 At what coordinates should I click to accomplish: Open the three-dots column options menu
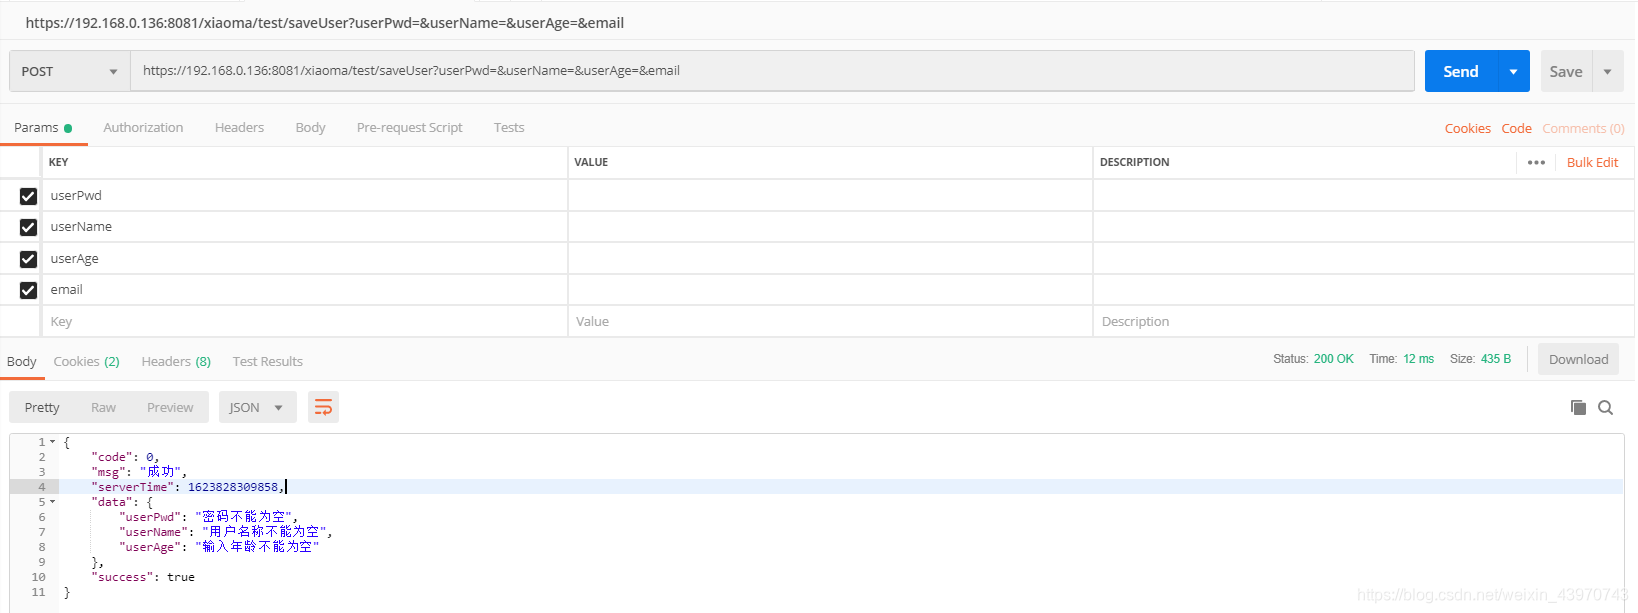click(1536, 162)
